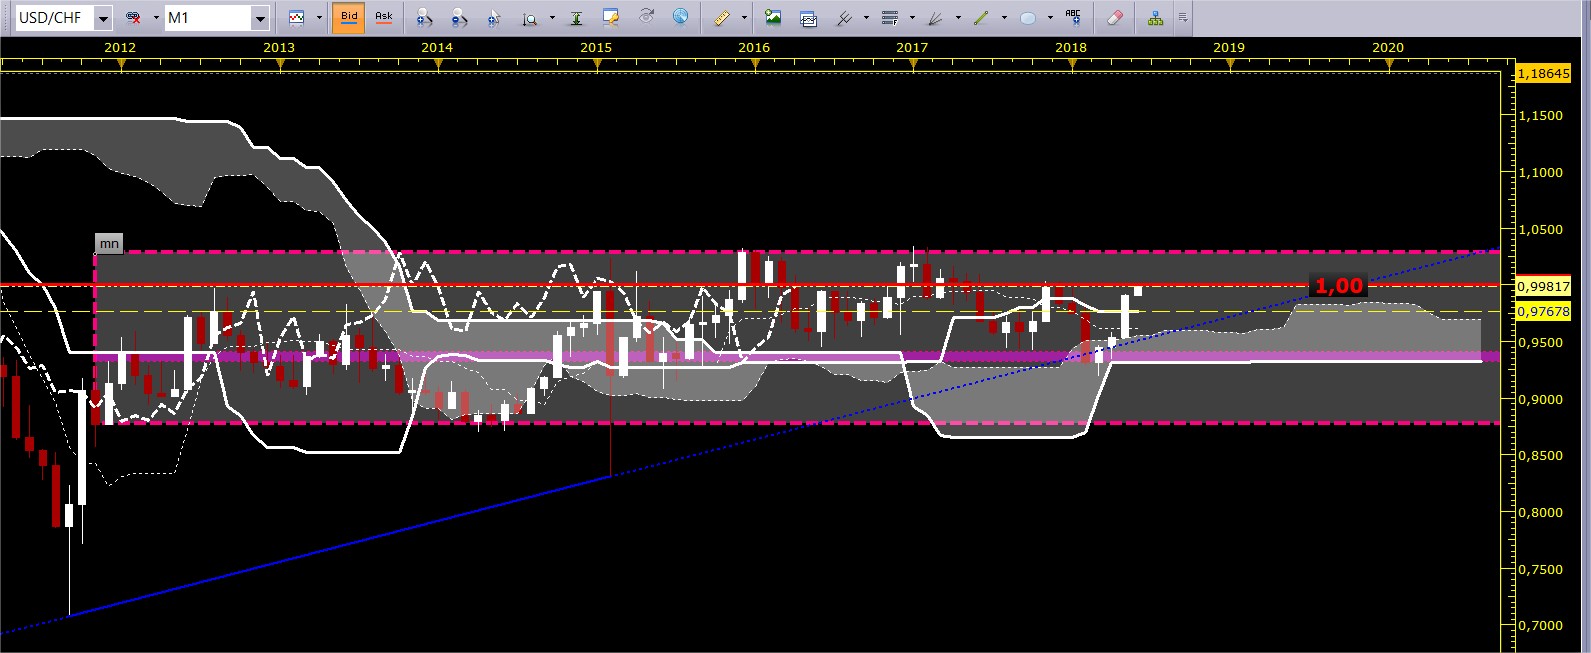
Task: Click the 1,0500 price scale label
Action: click(1541, 229)
